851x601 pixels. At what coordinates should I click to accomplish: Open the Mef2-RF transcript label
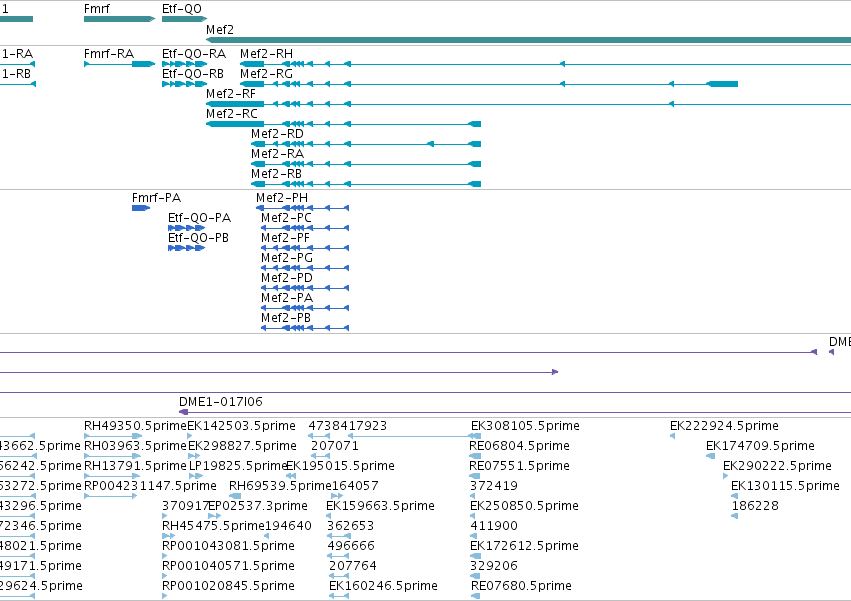[x=231, y=94]
